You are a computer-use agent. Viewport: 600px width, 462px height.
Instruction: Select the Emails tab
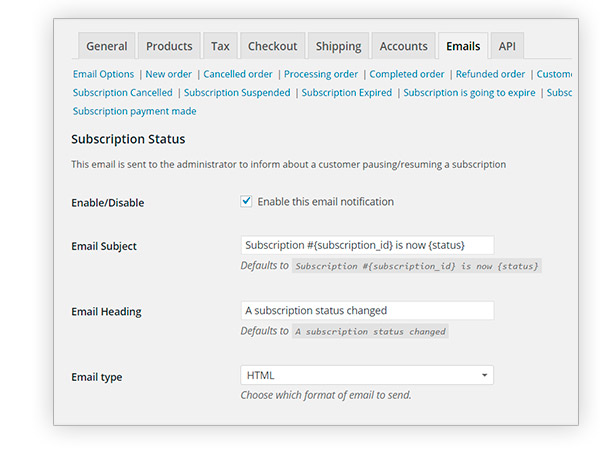click(x=463, y=46)
